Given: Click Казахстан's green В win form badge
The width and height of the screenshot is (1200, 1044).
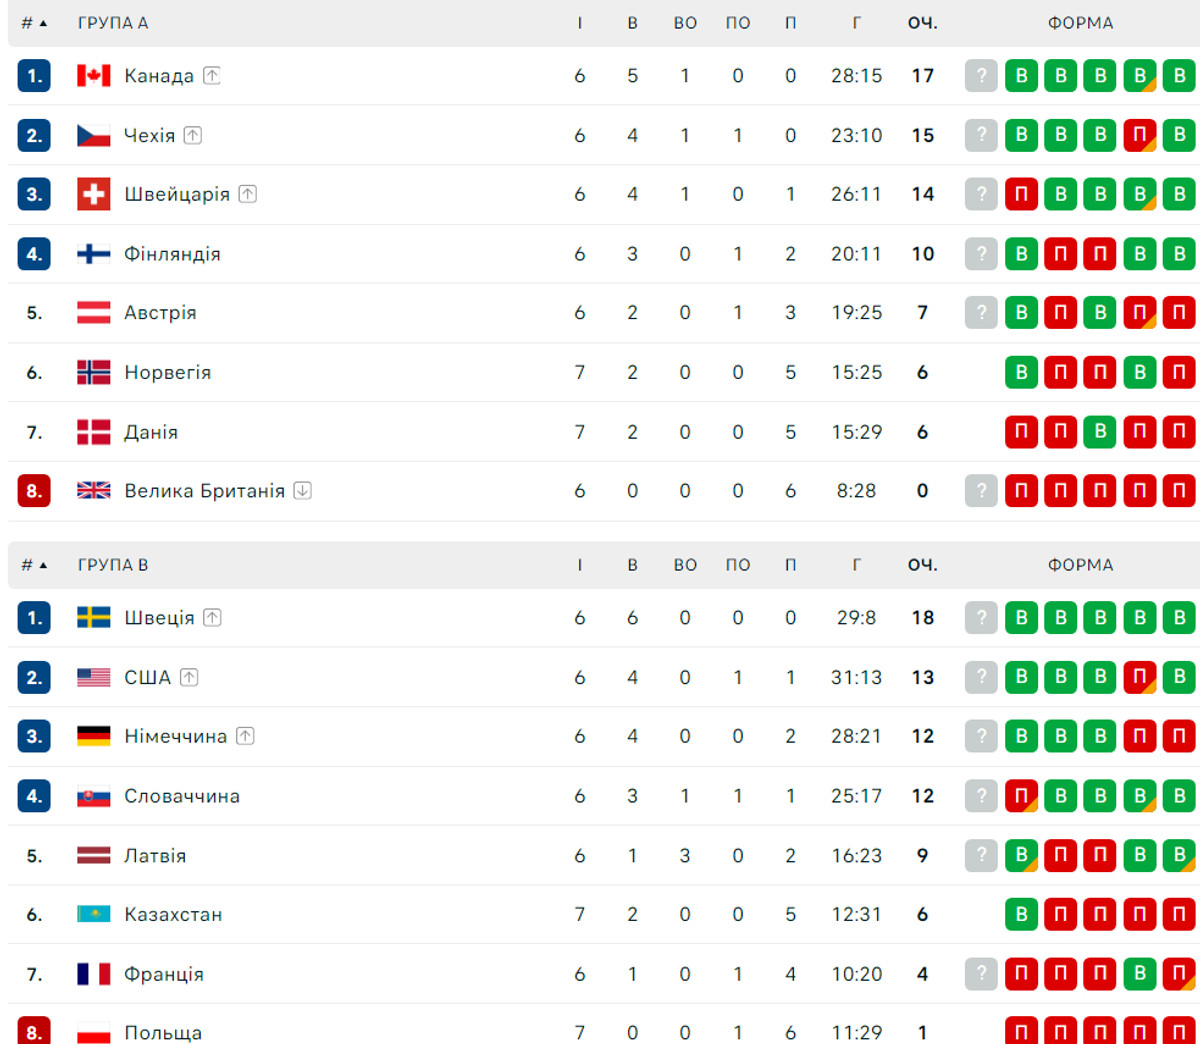Looking at the screenshot, I should 1021,914.
